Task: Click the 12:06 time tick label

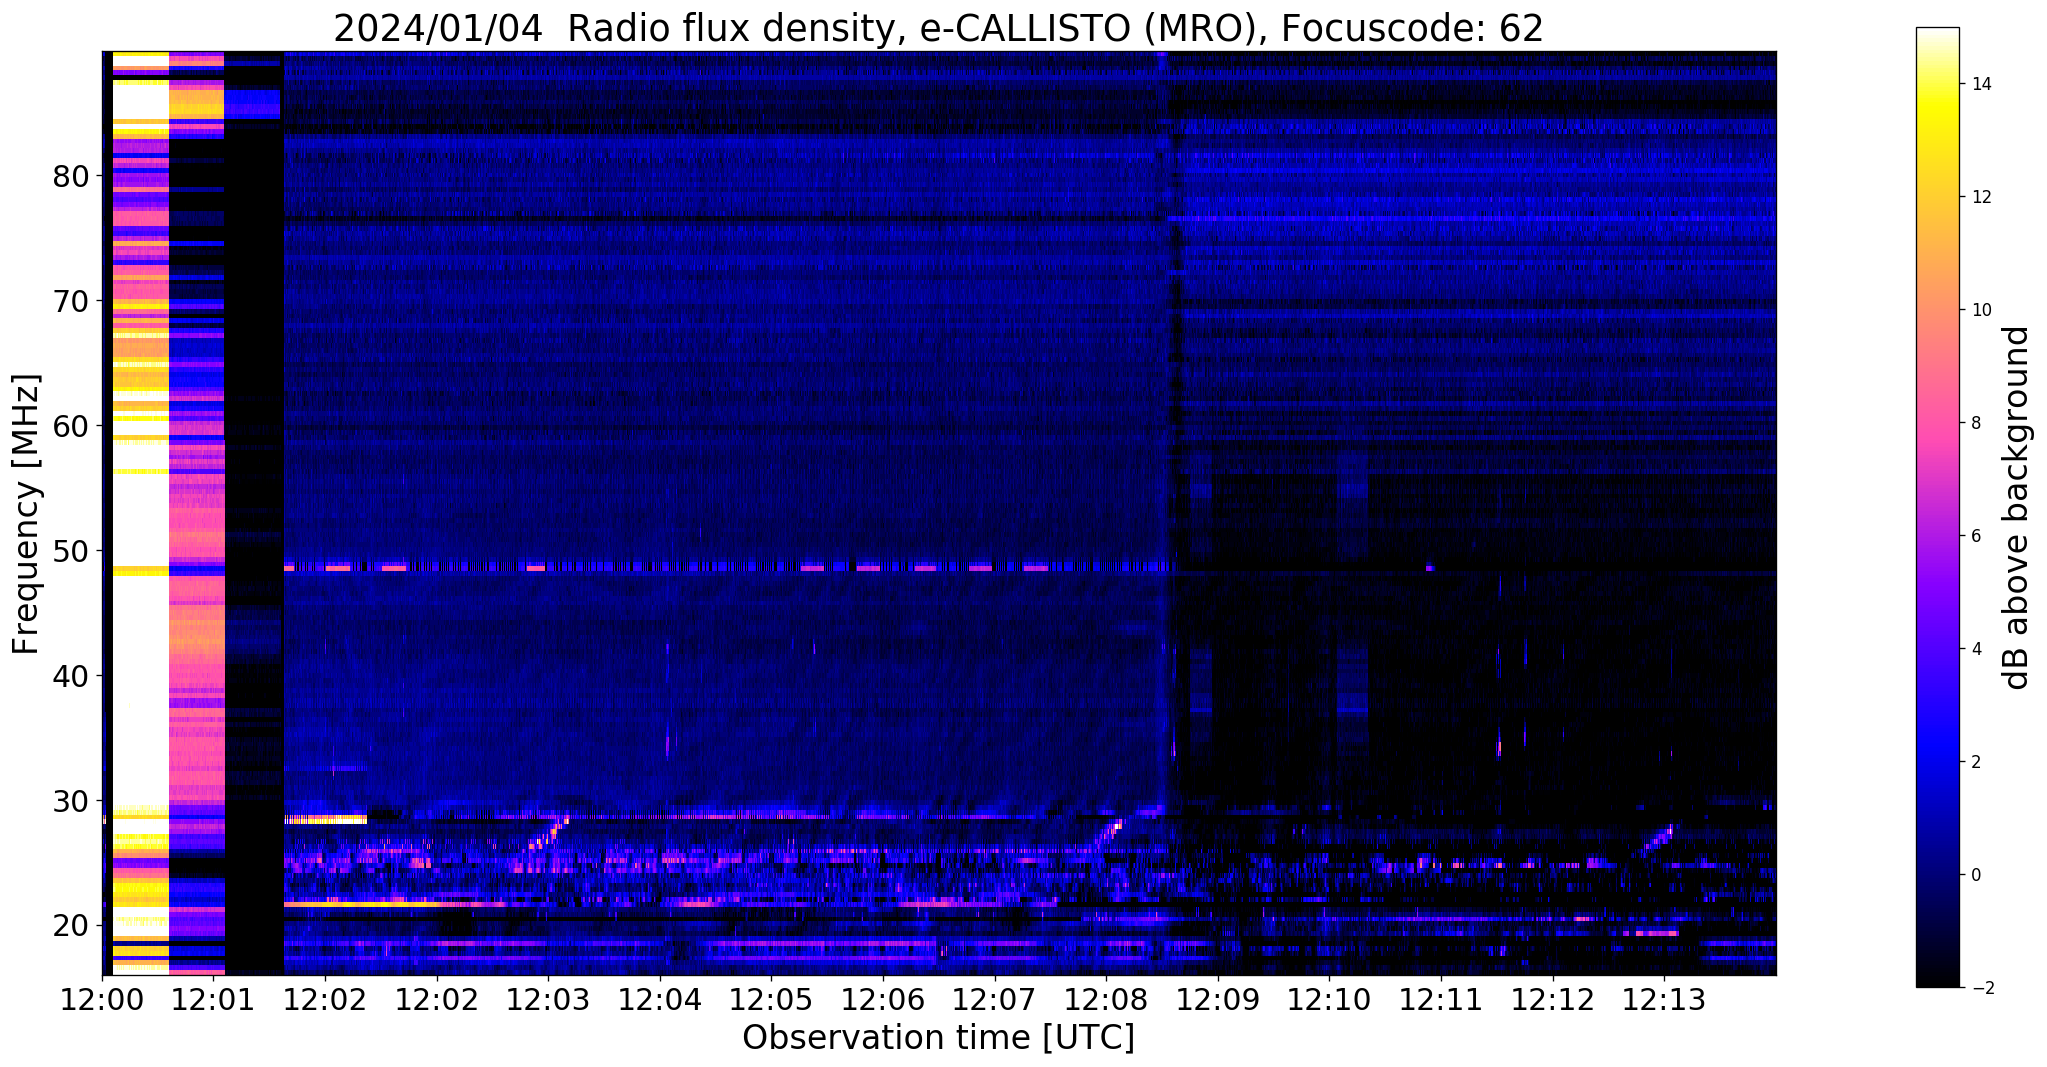Action: (x=883, y=1000)
